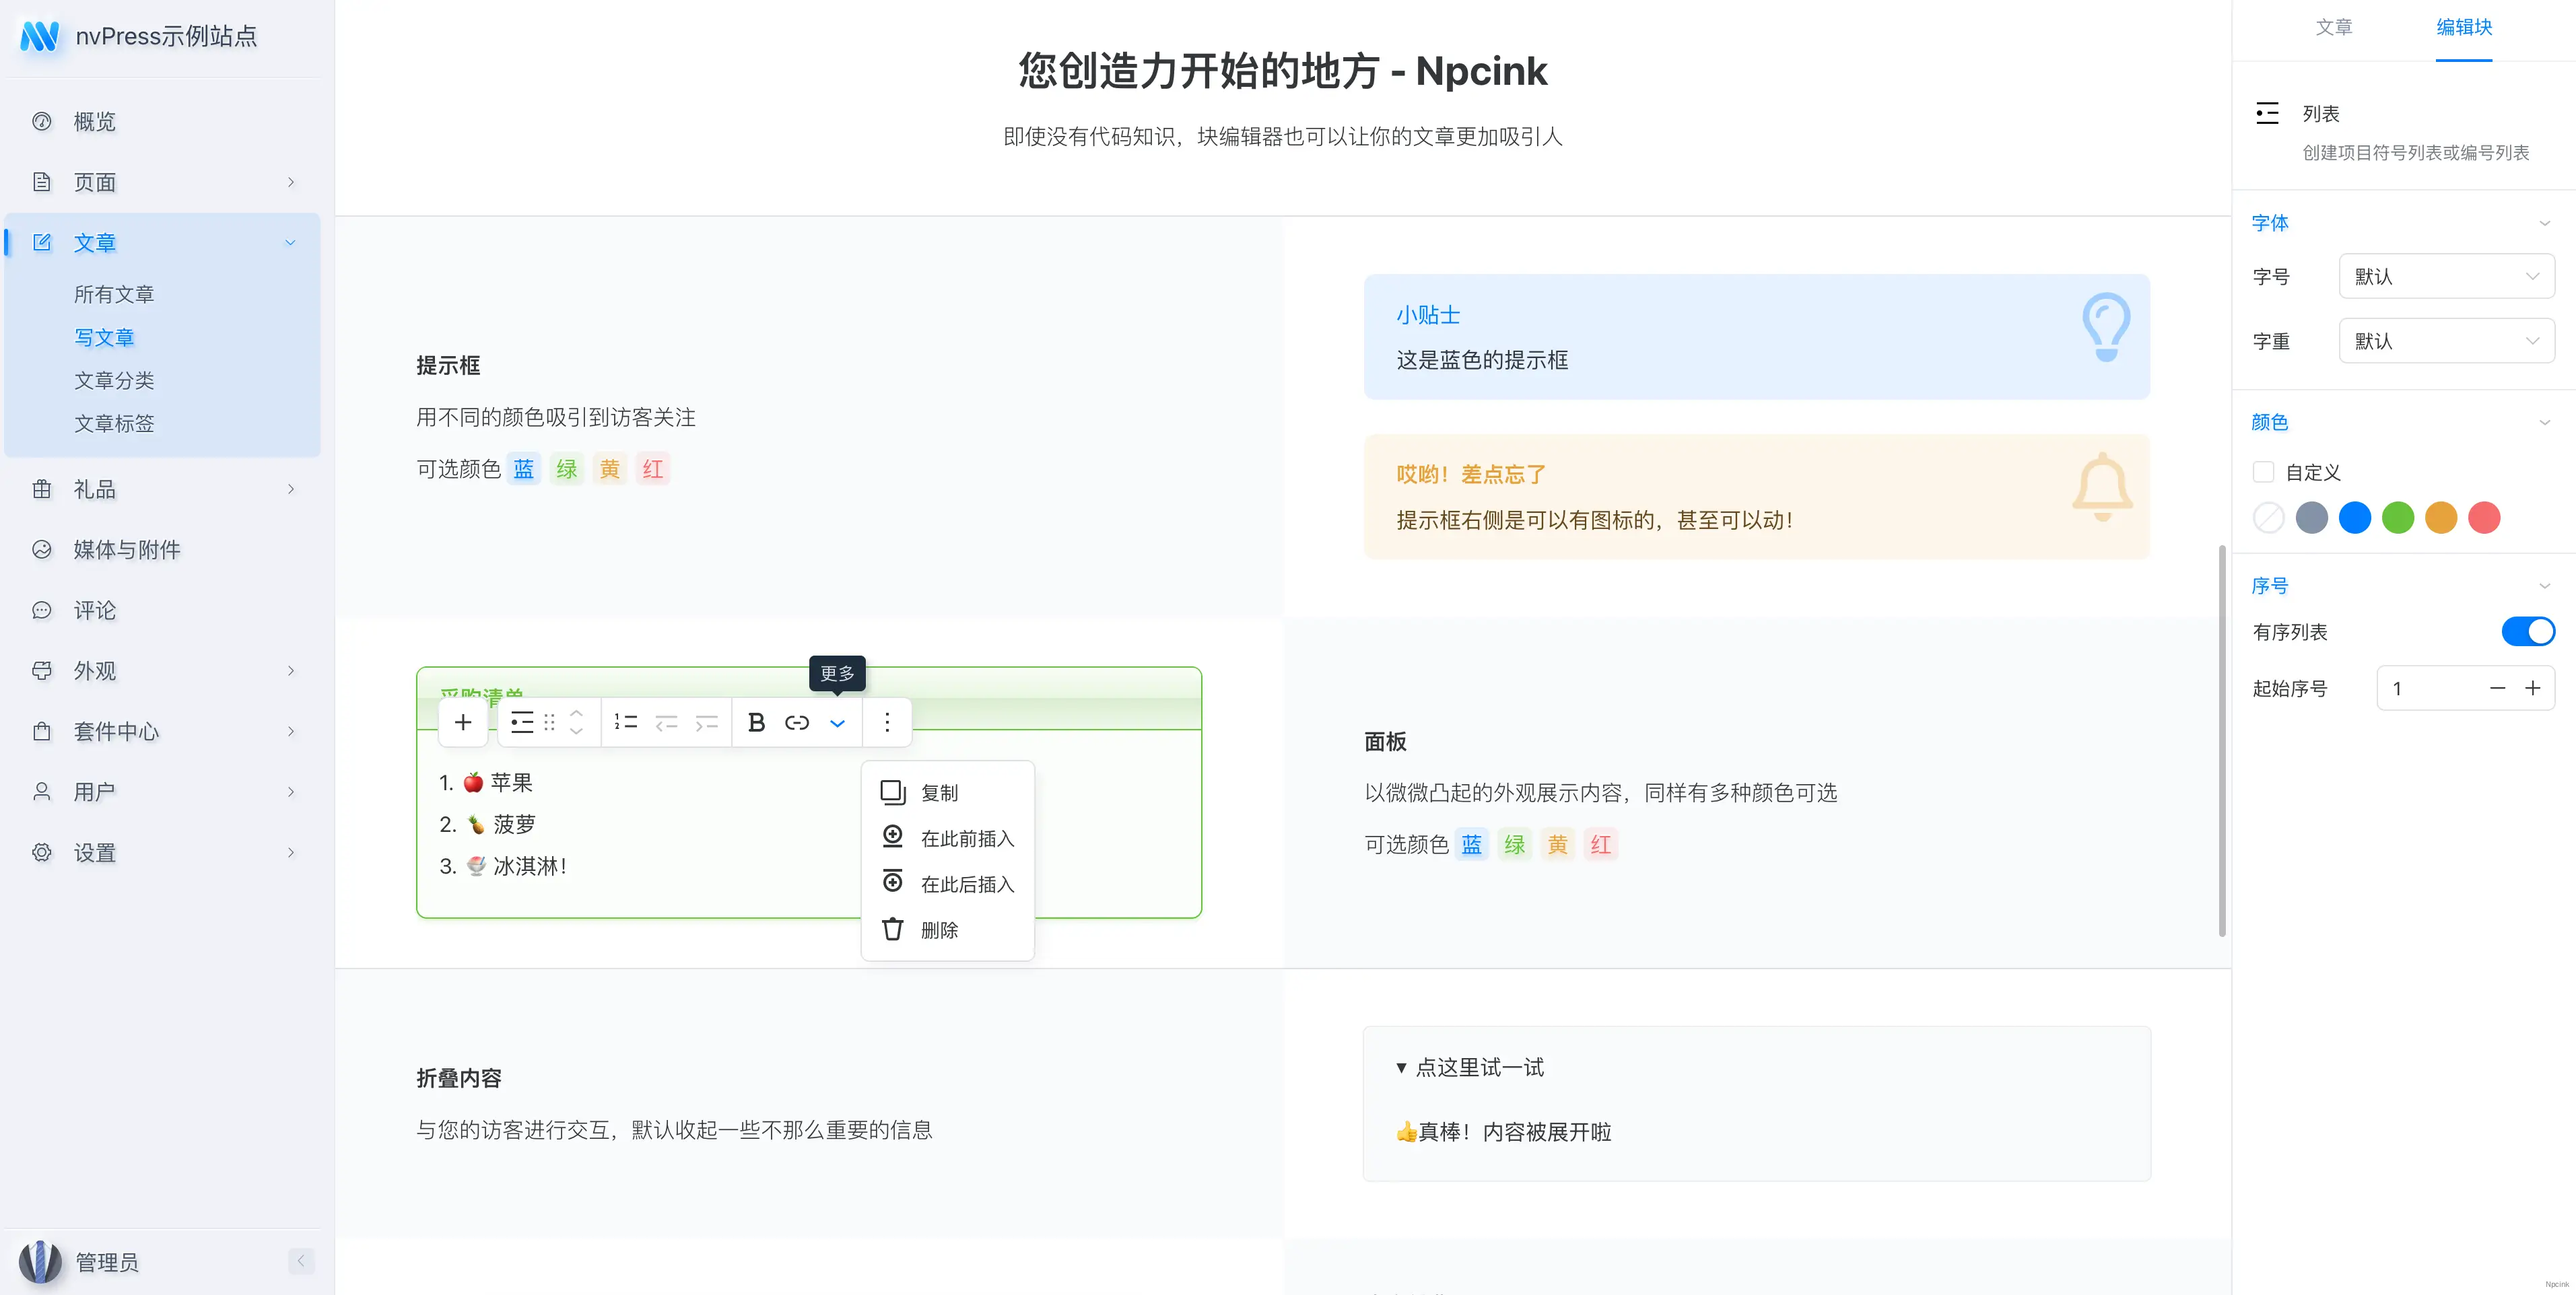Open 所有文章 in the sidebar
This screenshot has height=1295, width=2576.
click(114, 294)
